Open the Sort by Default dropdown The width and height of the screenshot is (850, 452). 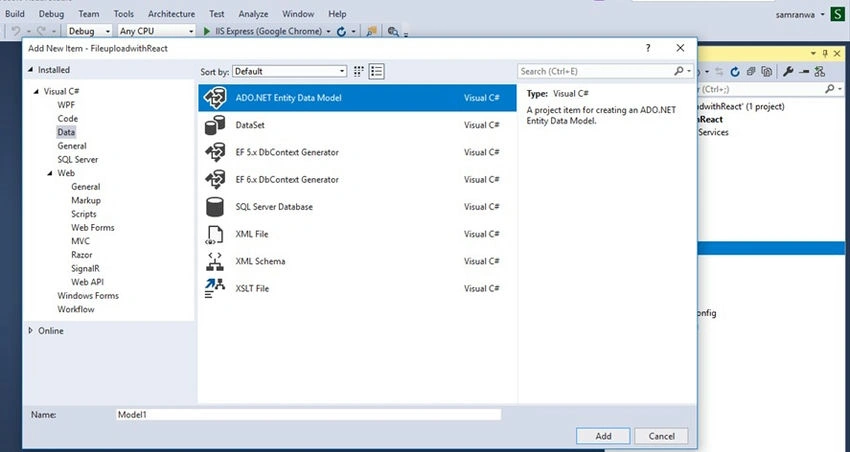tap(289, 71)
